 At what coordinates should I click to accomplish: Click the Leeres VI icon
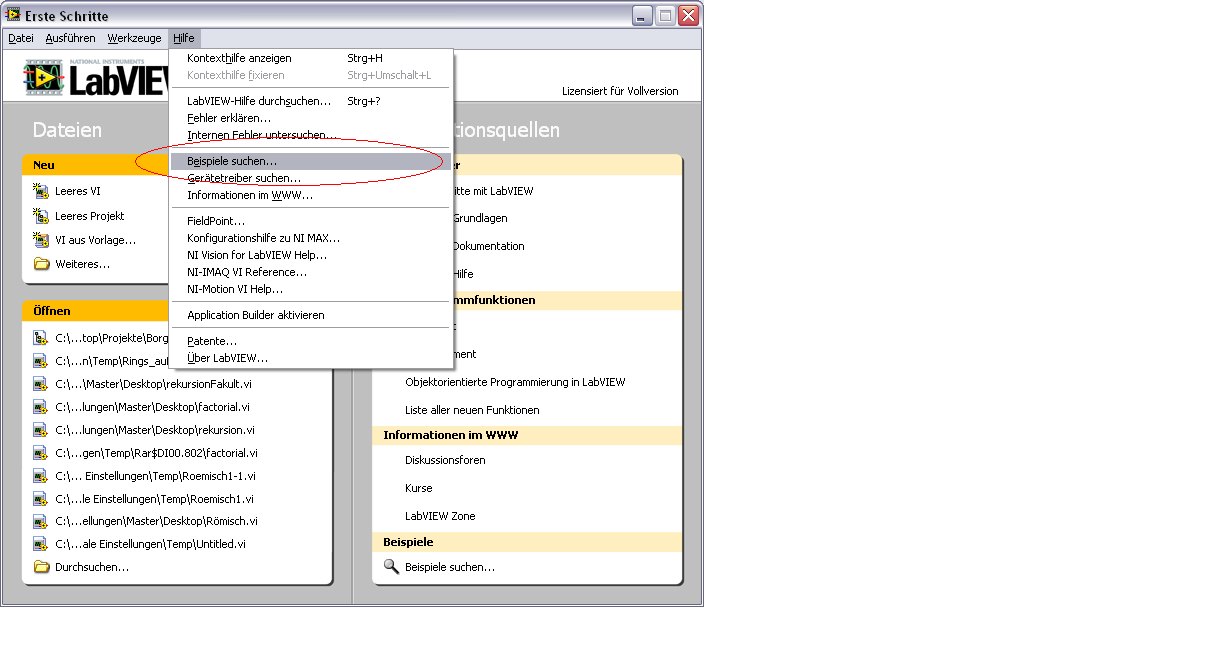pos(41,191)
